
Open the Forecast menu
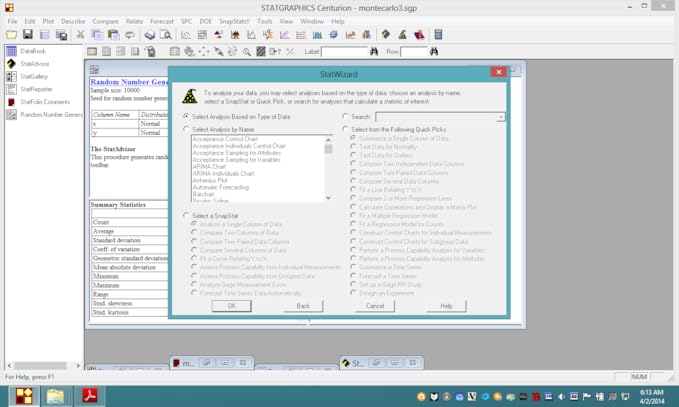click(161, 21)
